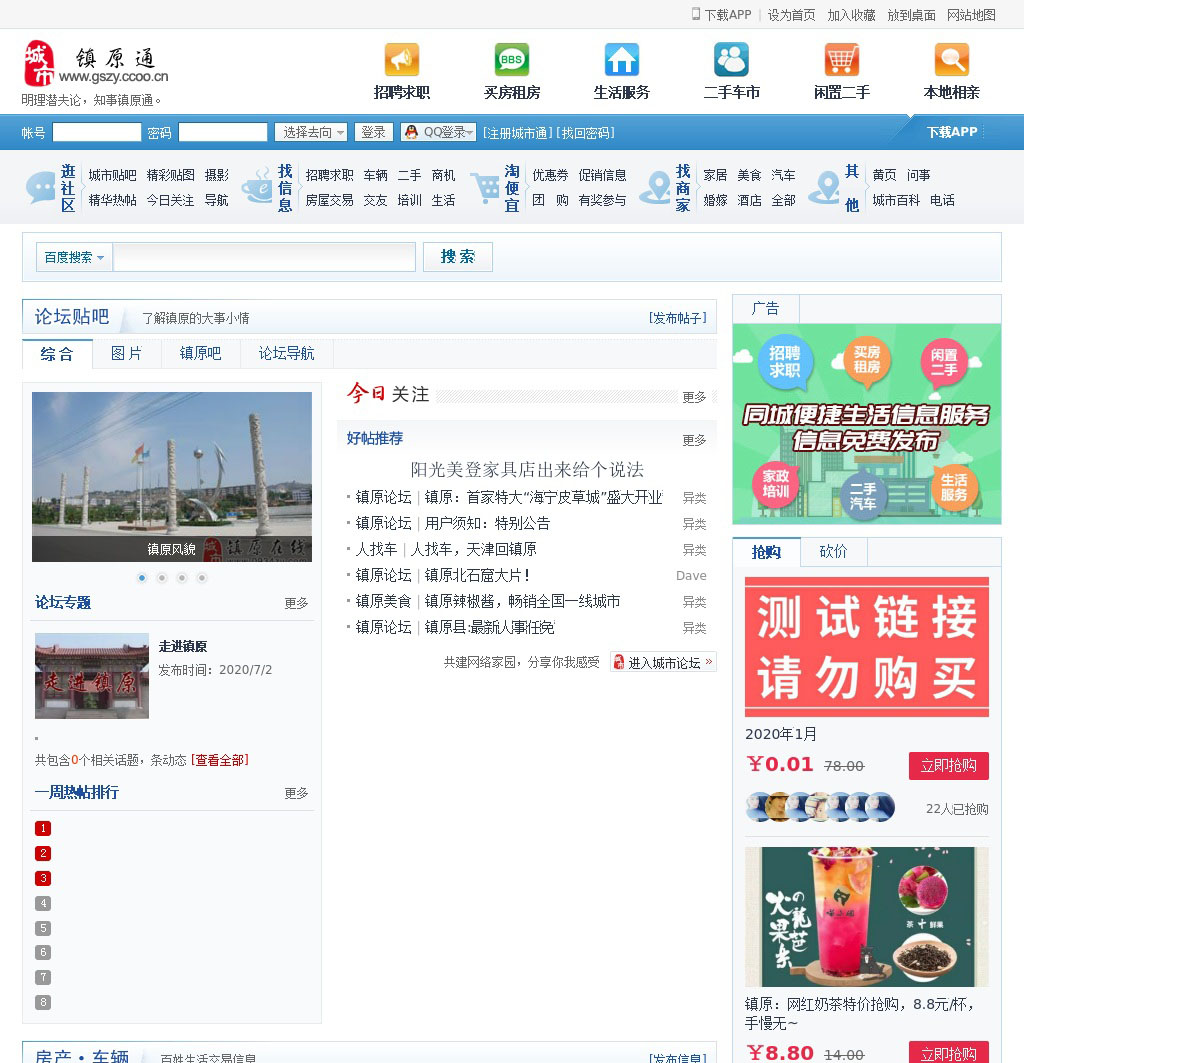Open the 本地相亲 magnifier icon
Image resolution: width=1200 pixels, height=1063 pixels.
click(952, 60)
